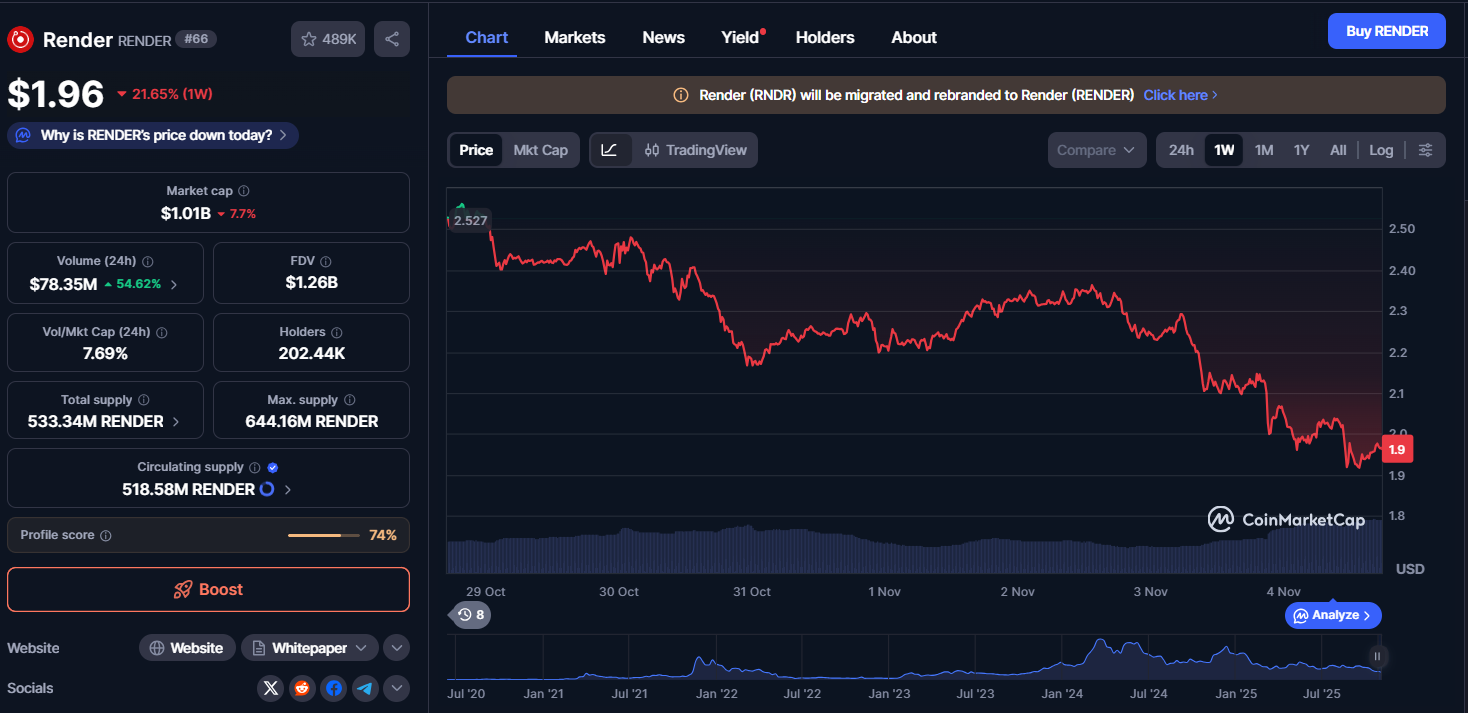Switch timeframe to 1M

tap(1263, 149)
